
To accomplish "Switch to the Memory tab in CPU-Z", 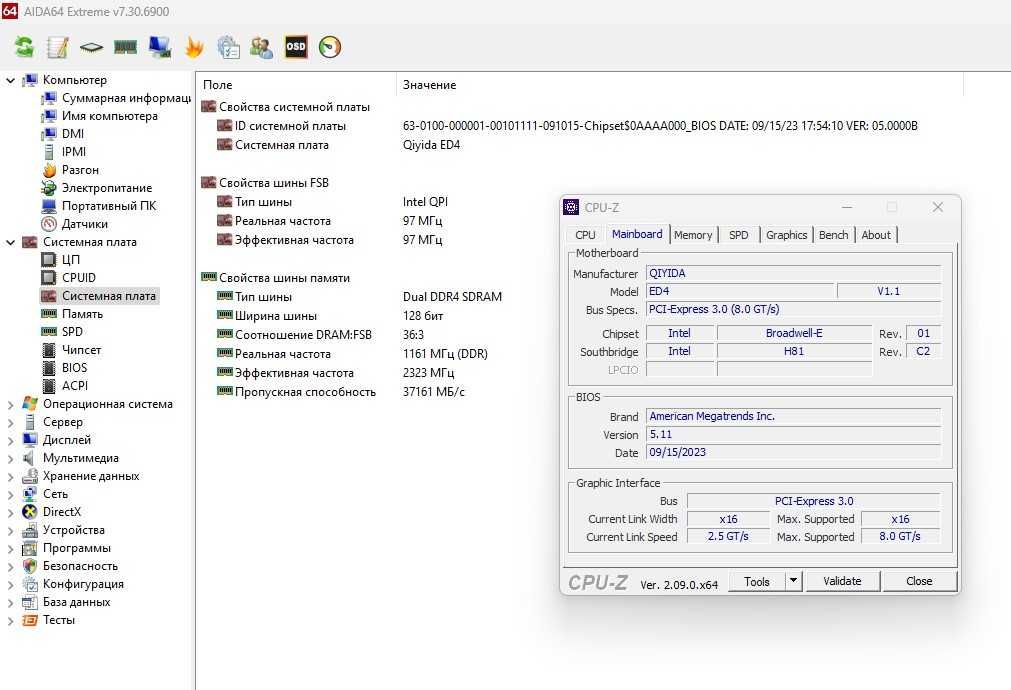I will coord(693,235).
